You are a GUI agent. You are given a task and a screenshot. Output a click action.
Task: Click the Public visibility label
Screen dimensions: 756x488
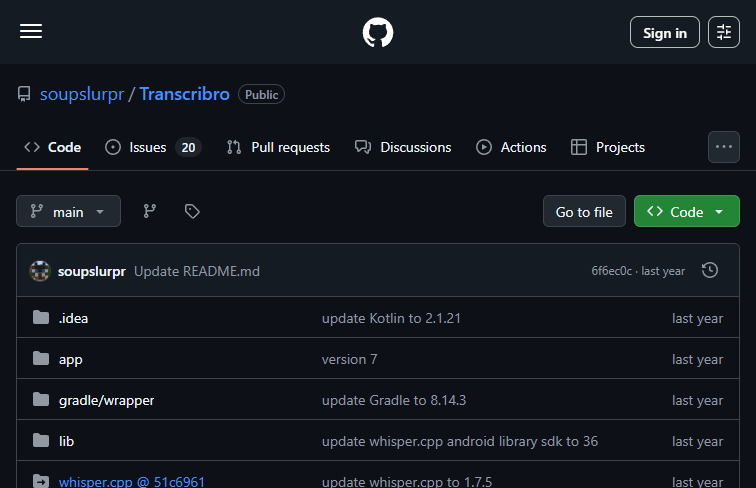click(261, 95)
